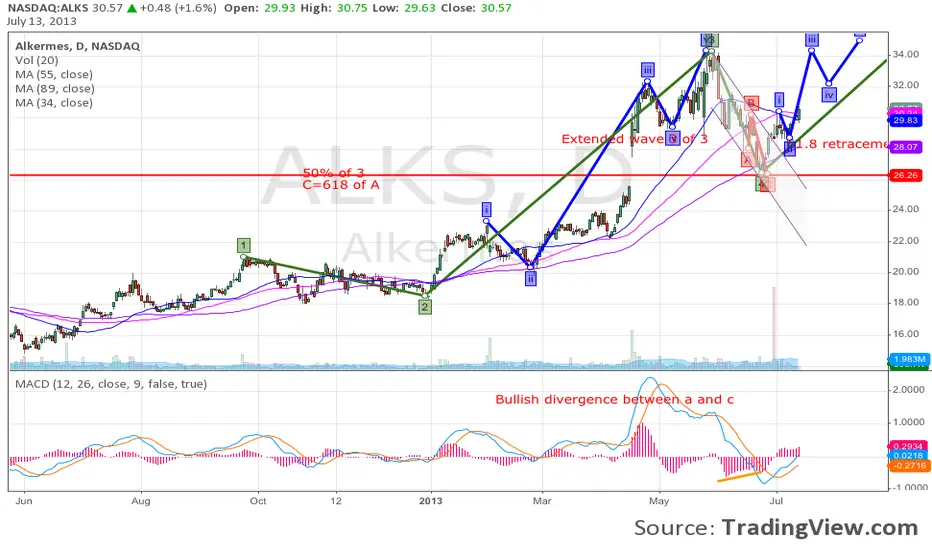The width and height of the screenshot is (932, 550).
Task: Select the red B corrective wave label
Action: point(751,103)
